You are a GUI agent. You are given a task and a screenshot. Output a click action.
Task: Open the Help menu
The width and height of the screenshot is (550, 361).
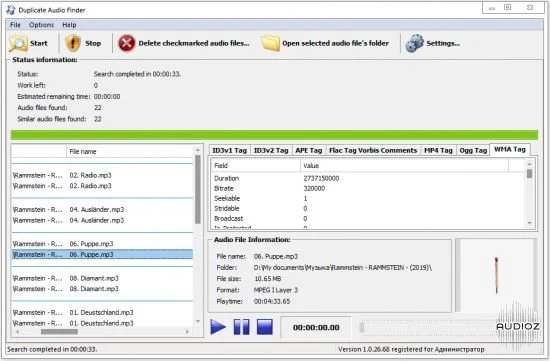[69, 25]
